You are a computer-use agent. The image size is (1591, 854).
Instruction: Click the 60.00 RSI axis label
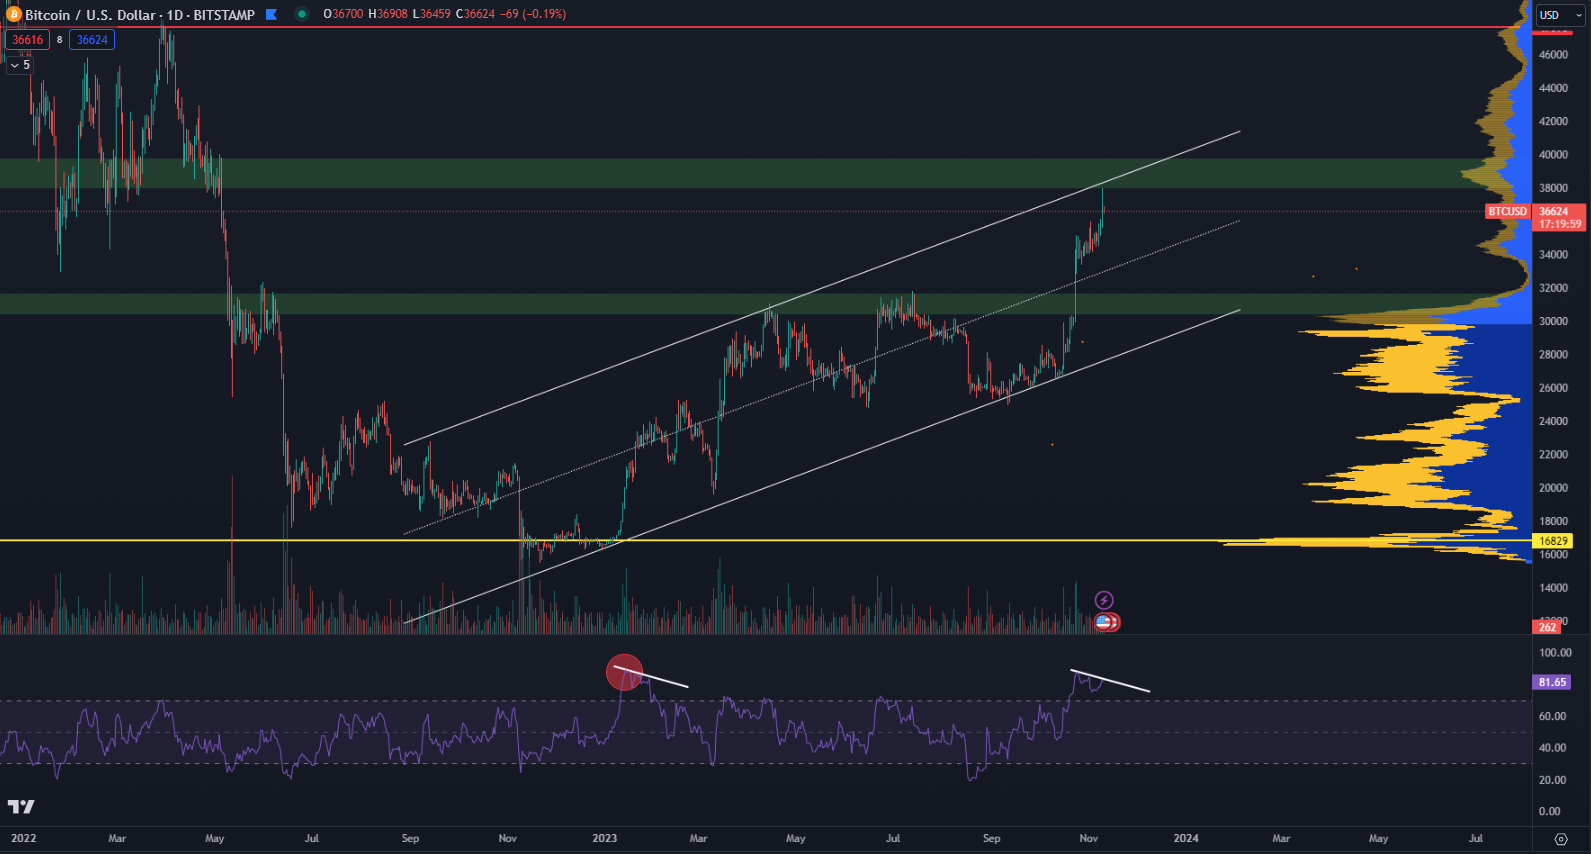click(x=1552, y=716)
